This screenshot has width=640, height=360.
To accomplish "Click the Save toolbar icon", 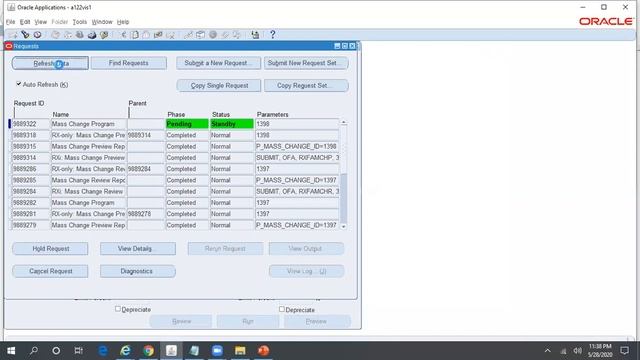I will tap(56, 35).
